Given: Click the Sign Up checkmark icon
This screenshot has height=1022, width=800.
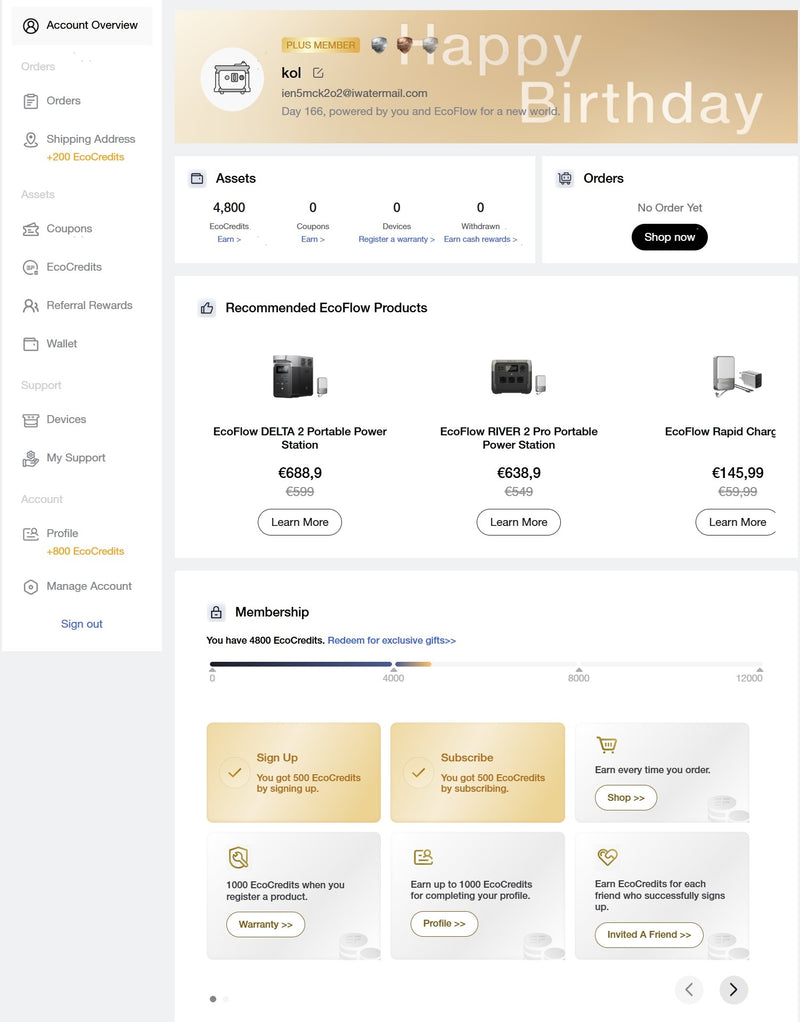Looking at the screenshot, I should tap(235, 772).
